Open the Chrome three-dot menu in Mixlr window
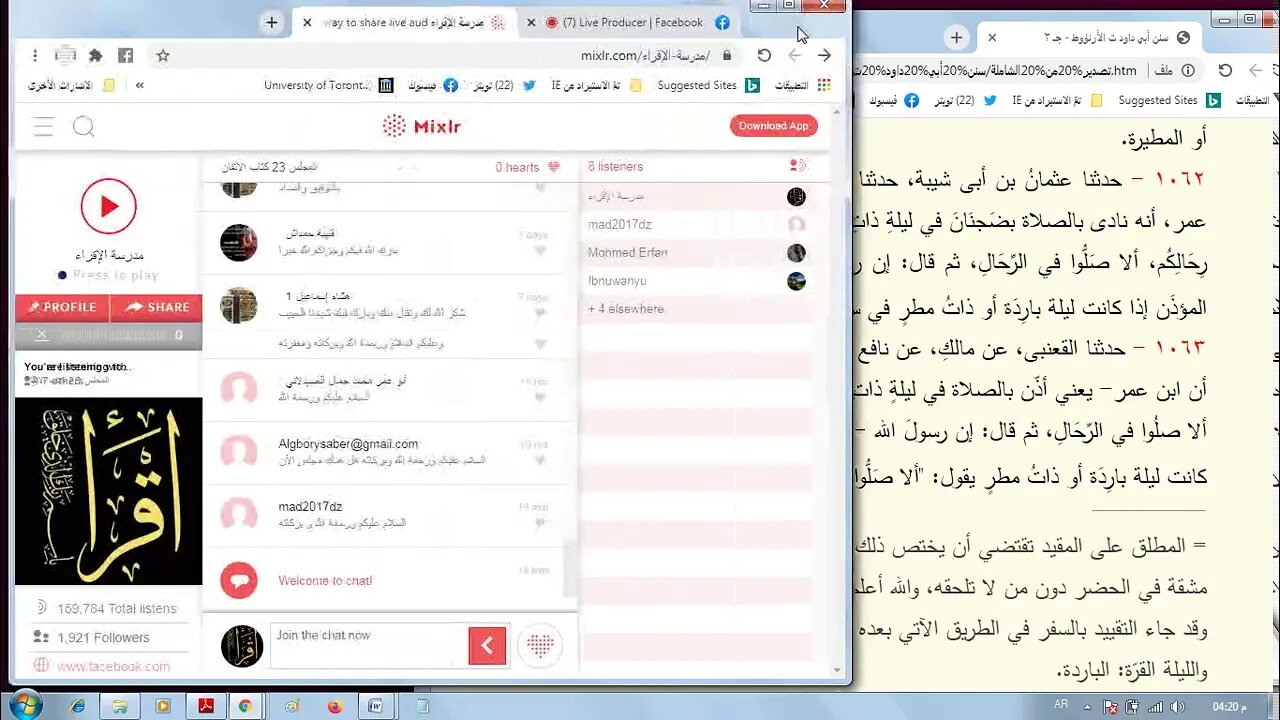Image resolution: width=1280 pixels, height=720 pixels. tap(34, 55)
